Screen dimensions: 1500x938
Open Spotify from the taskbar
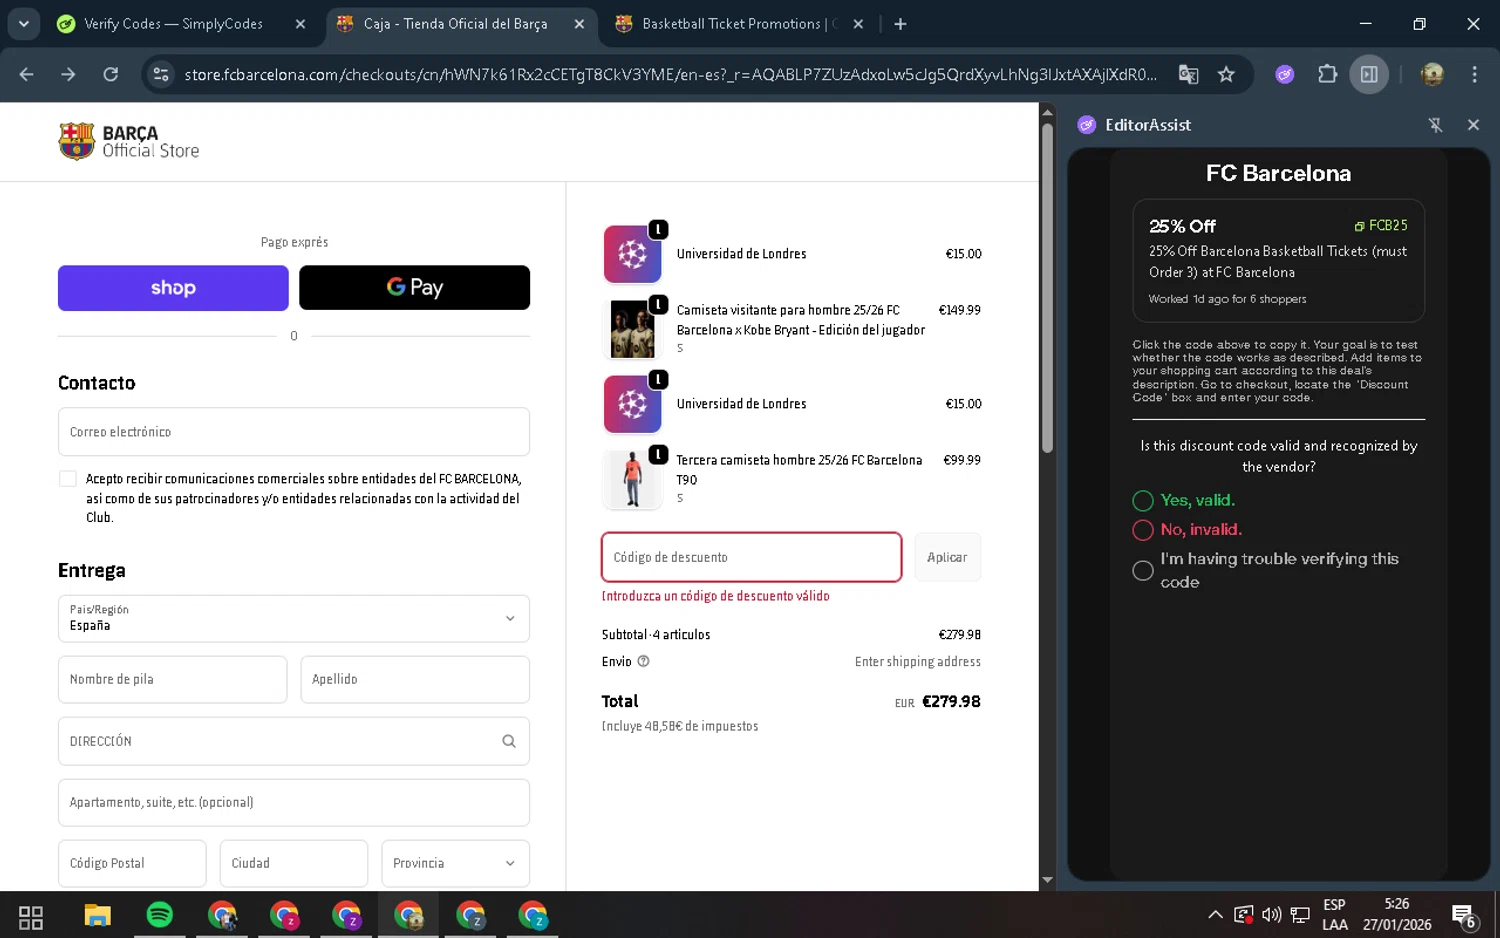[x=159, y=915]
